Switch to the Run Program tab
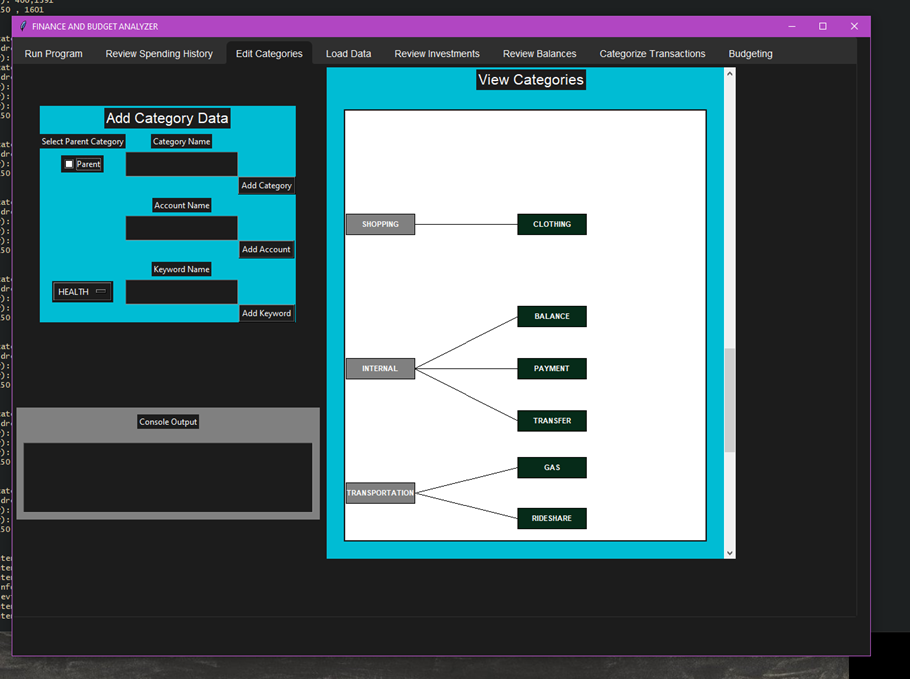The height and width of the screenshot is (679, 910). coord(54,54)
